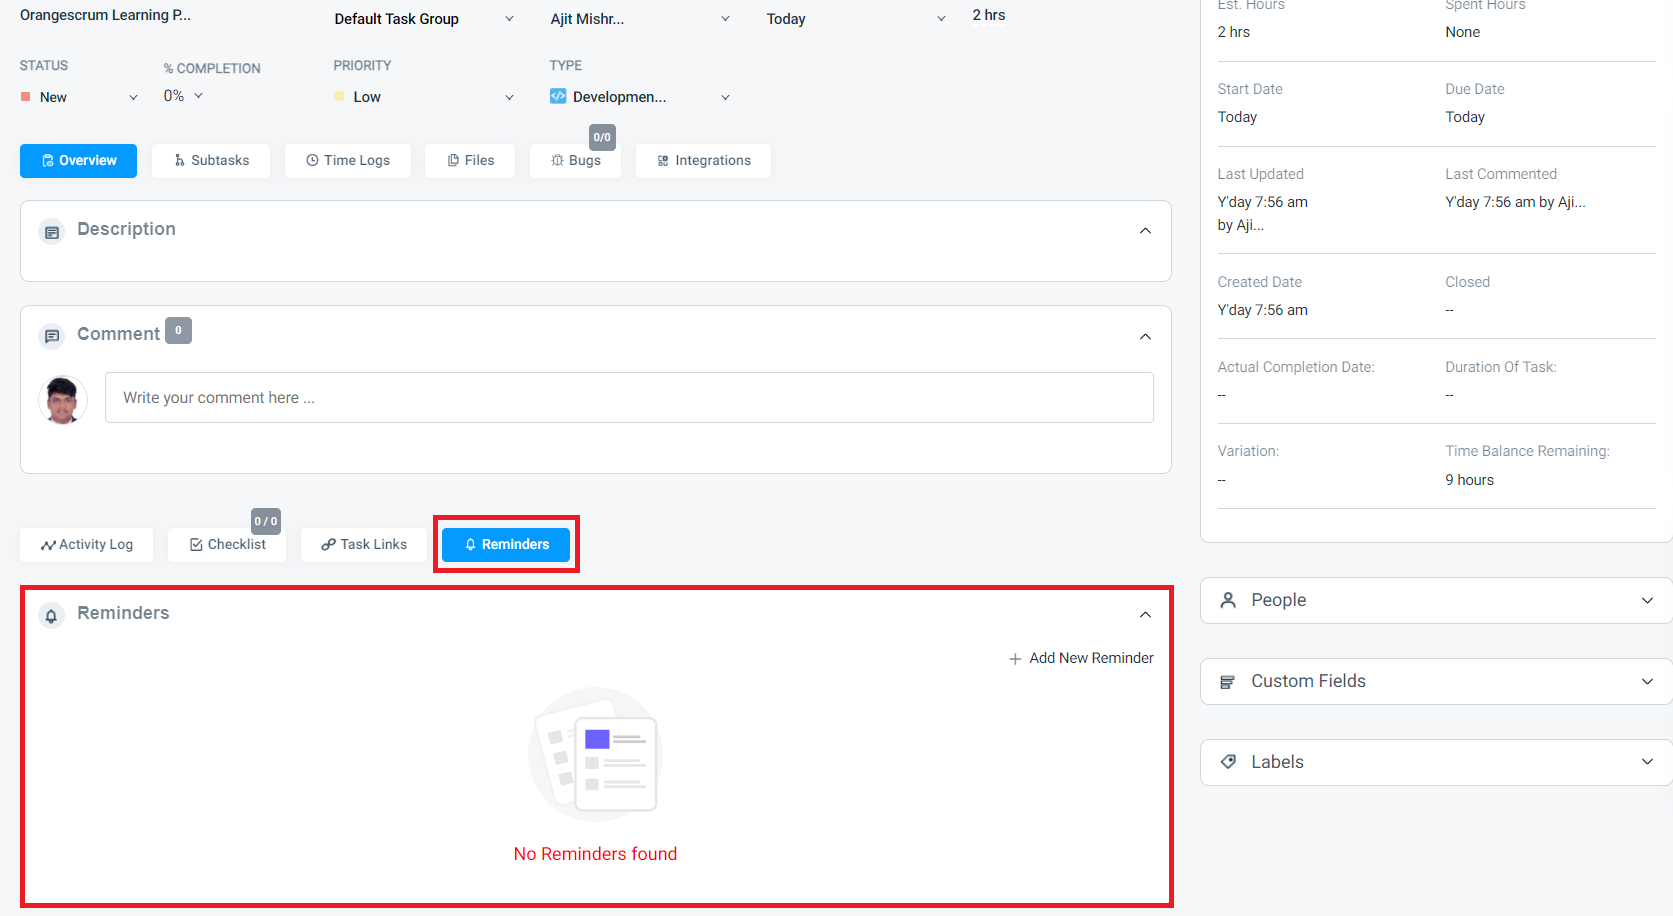Screen dimensions: 1673x916
Task: Click the Created Date Y'day 7:56 am
Action: pyautogui.click(x=1262, y=310)
